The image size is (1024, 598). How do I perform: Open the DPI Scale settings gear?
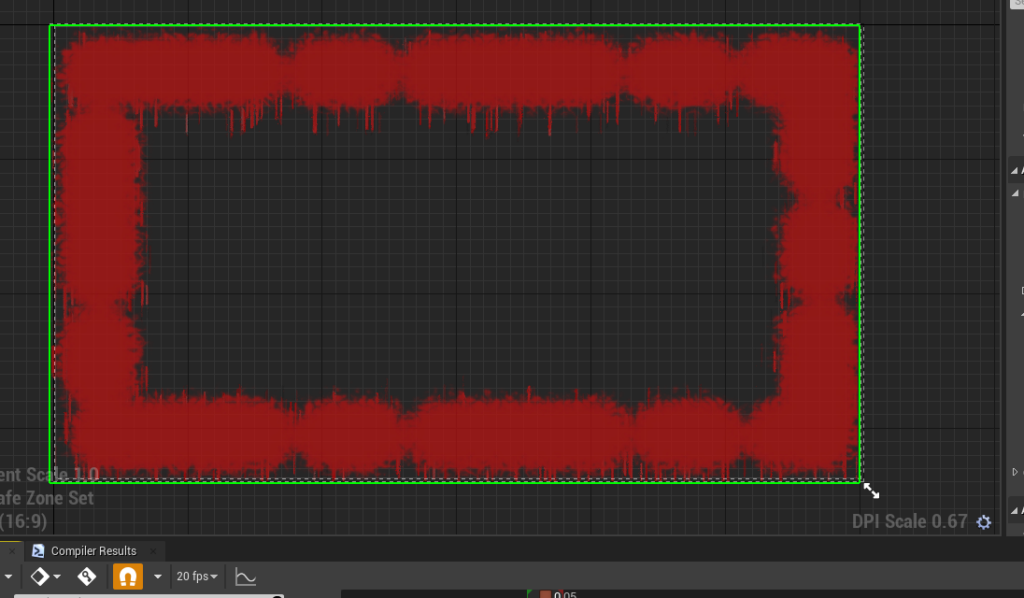click(984, 522)
